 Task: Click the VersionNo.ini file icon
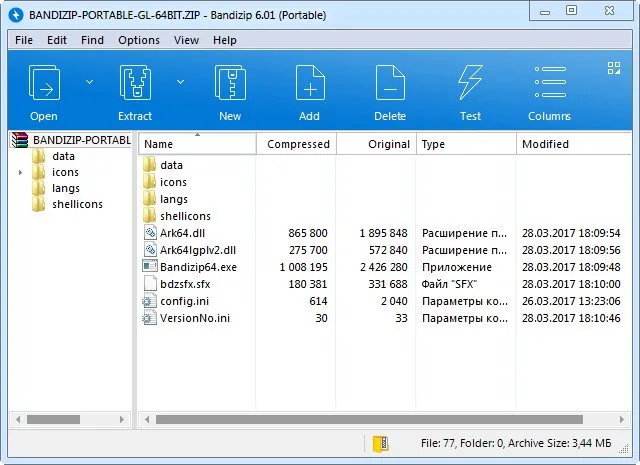[149, 318]
